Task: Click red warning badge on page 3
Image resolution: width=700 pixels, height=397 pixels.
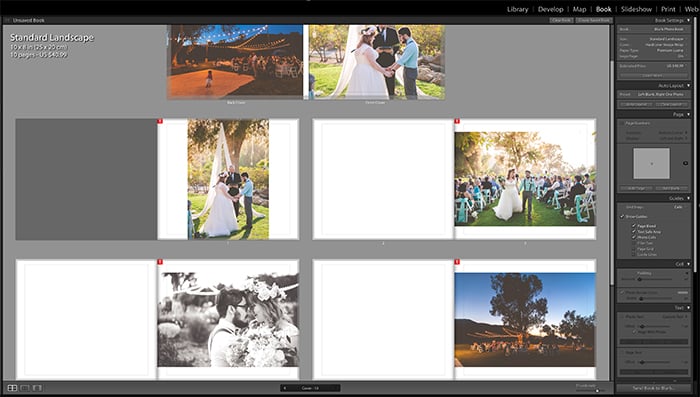Action: pos(457,121)
